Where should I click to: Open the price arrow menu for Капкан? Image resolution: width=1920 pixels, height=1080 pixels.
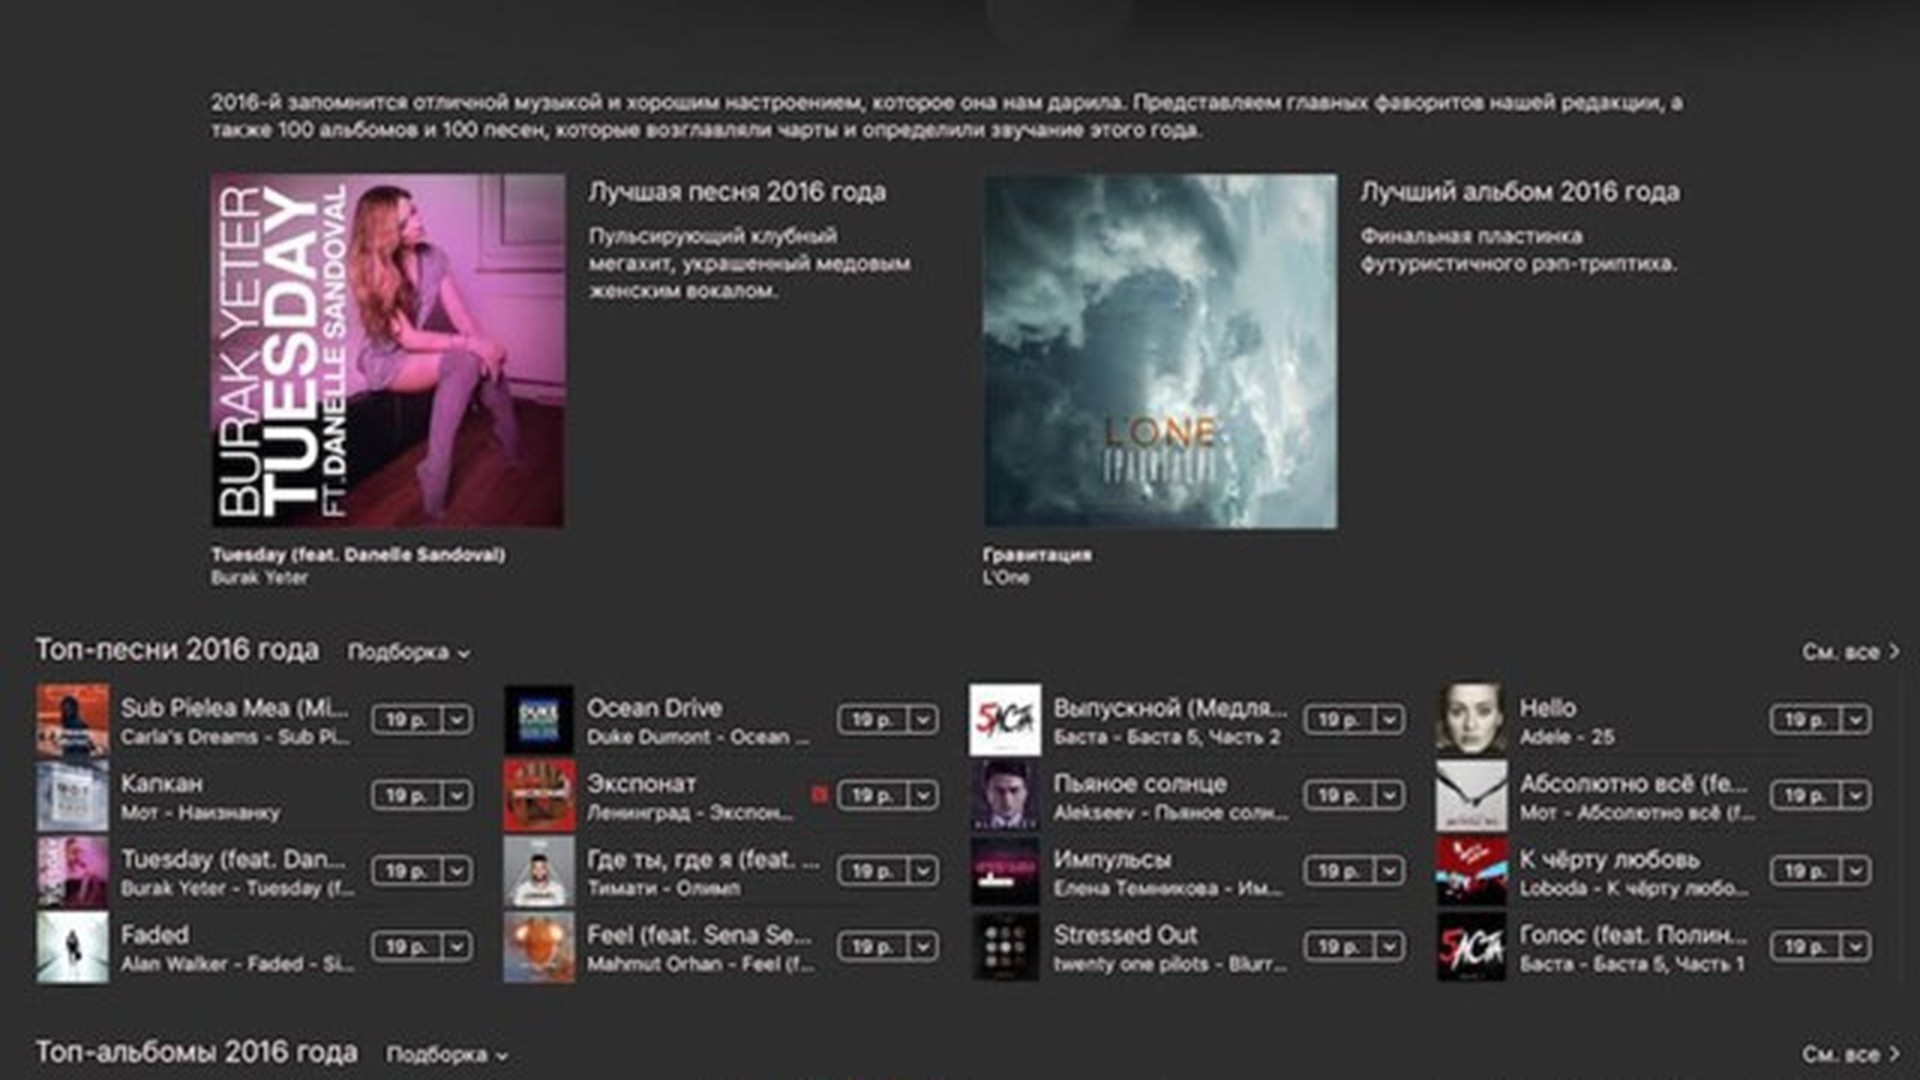point(457,796)
